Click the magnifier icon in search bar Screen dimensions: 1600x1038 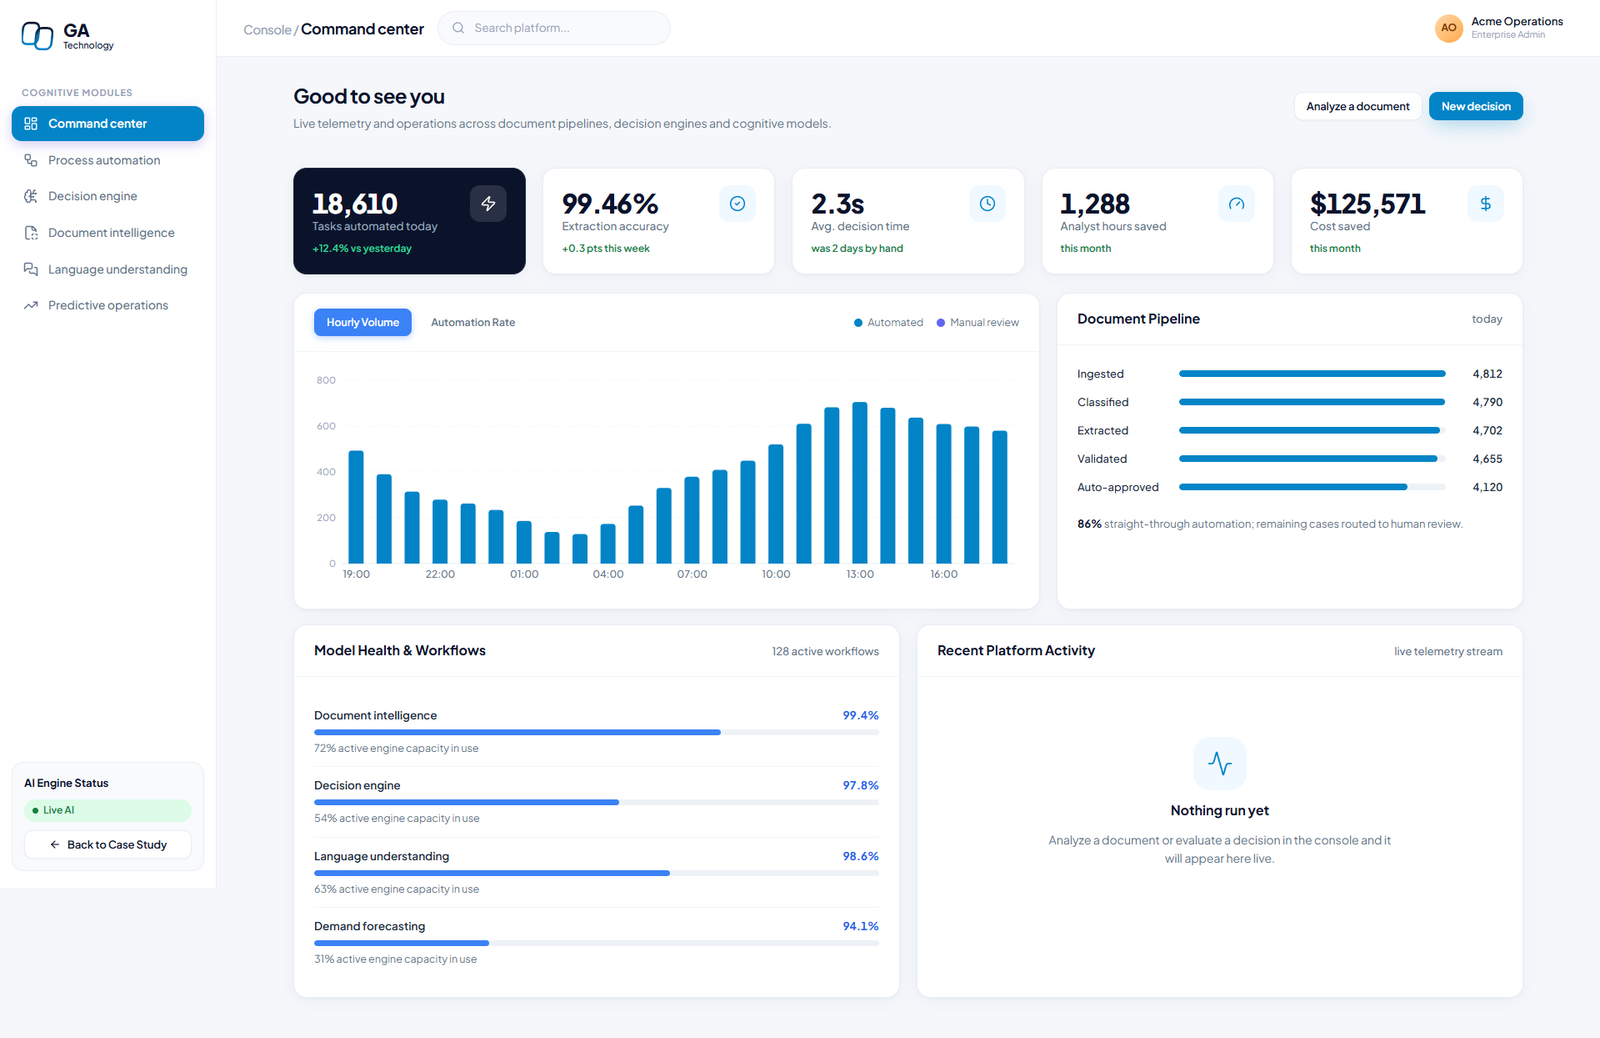[458, 28]
